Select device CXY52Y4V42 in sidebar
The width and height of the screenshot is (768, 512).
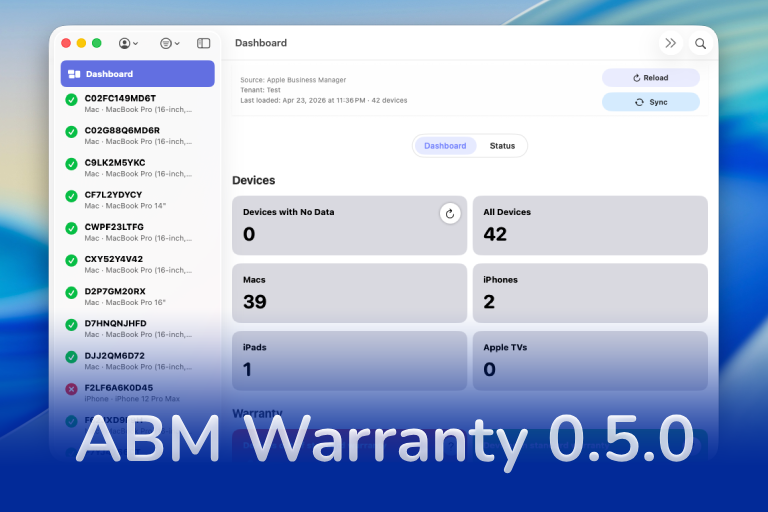[x=138, y=264]
